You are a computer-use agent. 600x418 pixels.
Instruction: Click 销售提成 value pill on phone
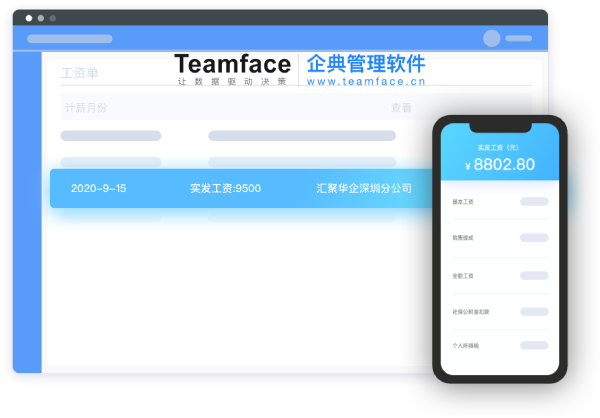coord(533,238)
